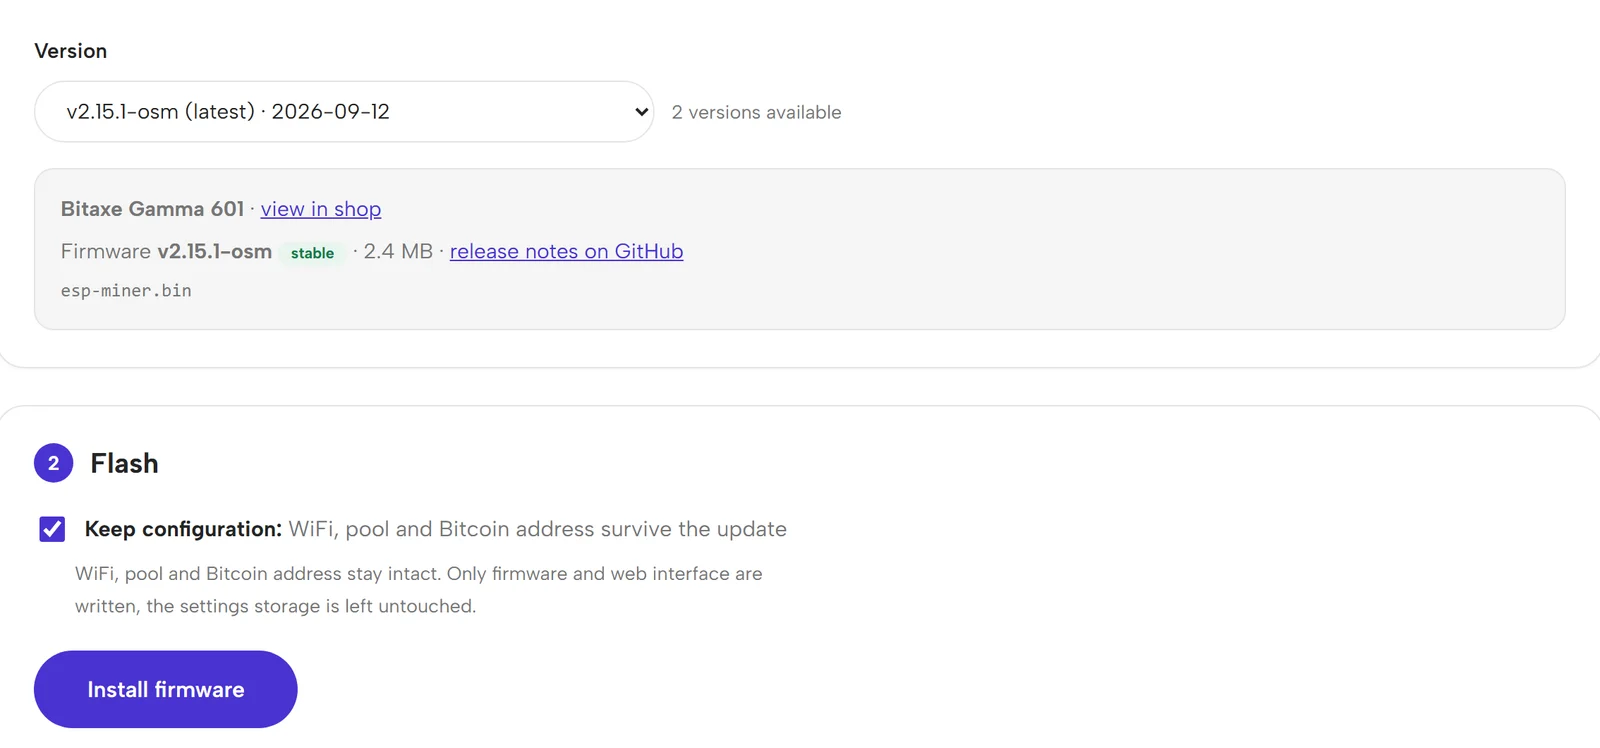Open the firmware version dropdown
1600x748 pixels.
pos(344,111)
